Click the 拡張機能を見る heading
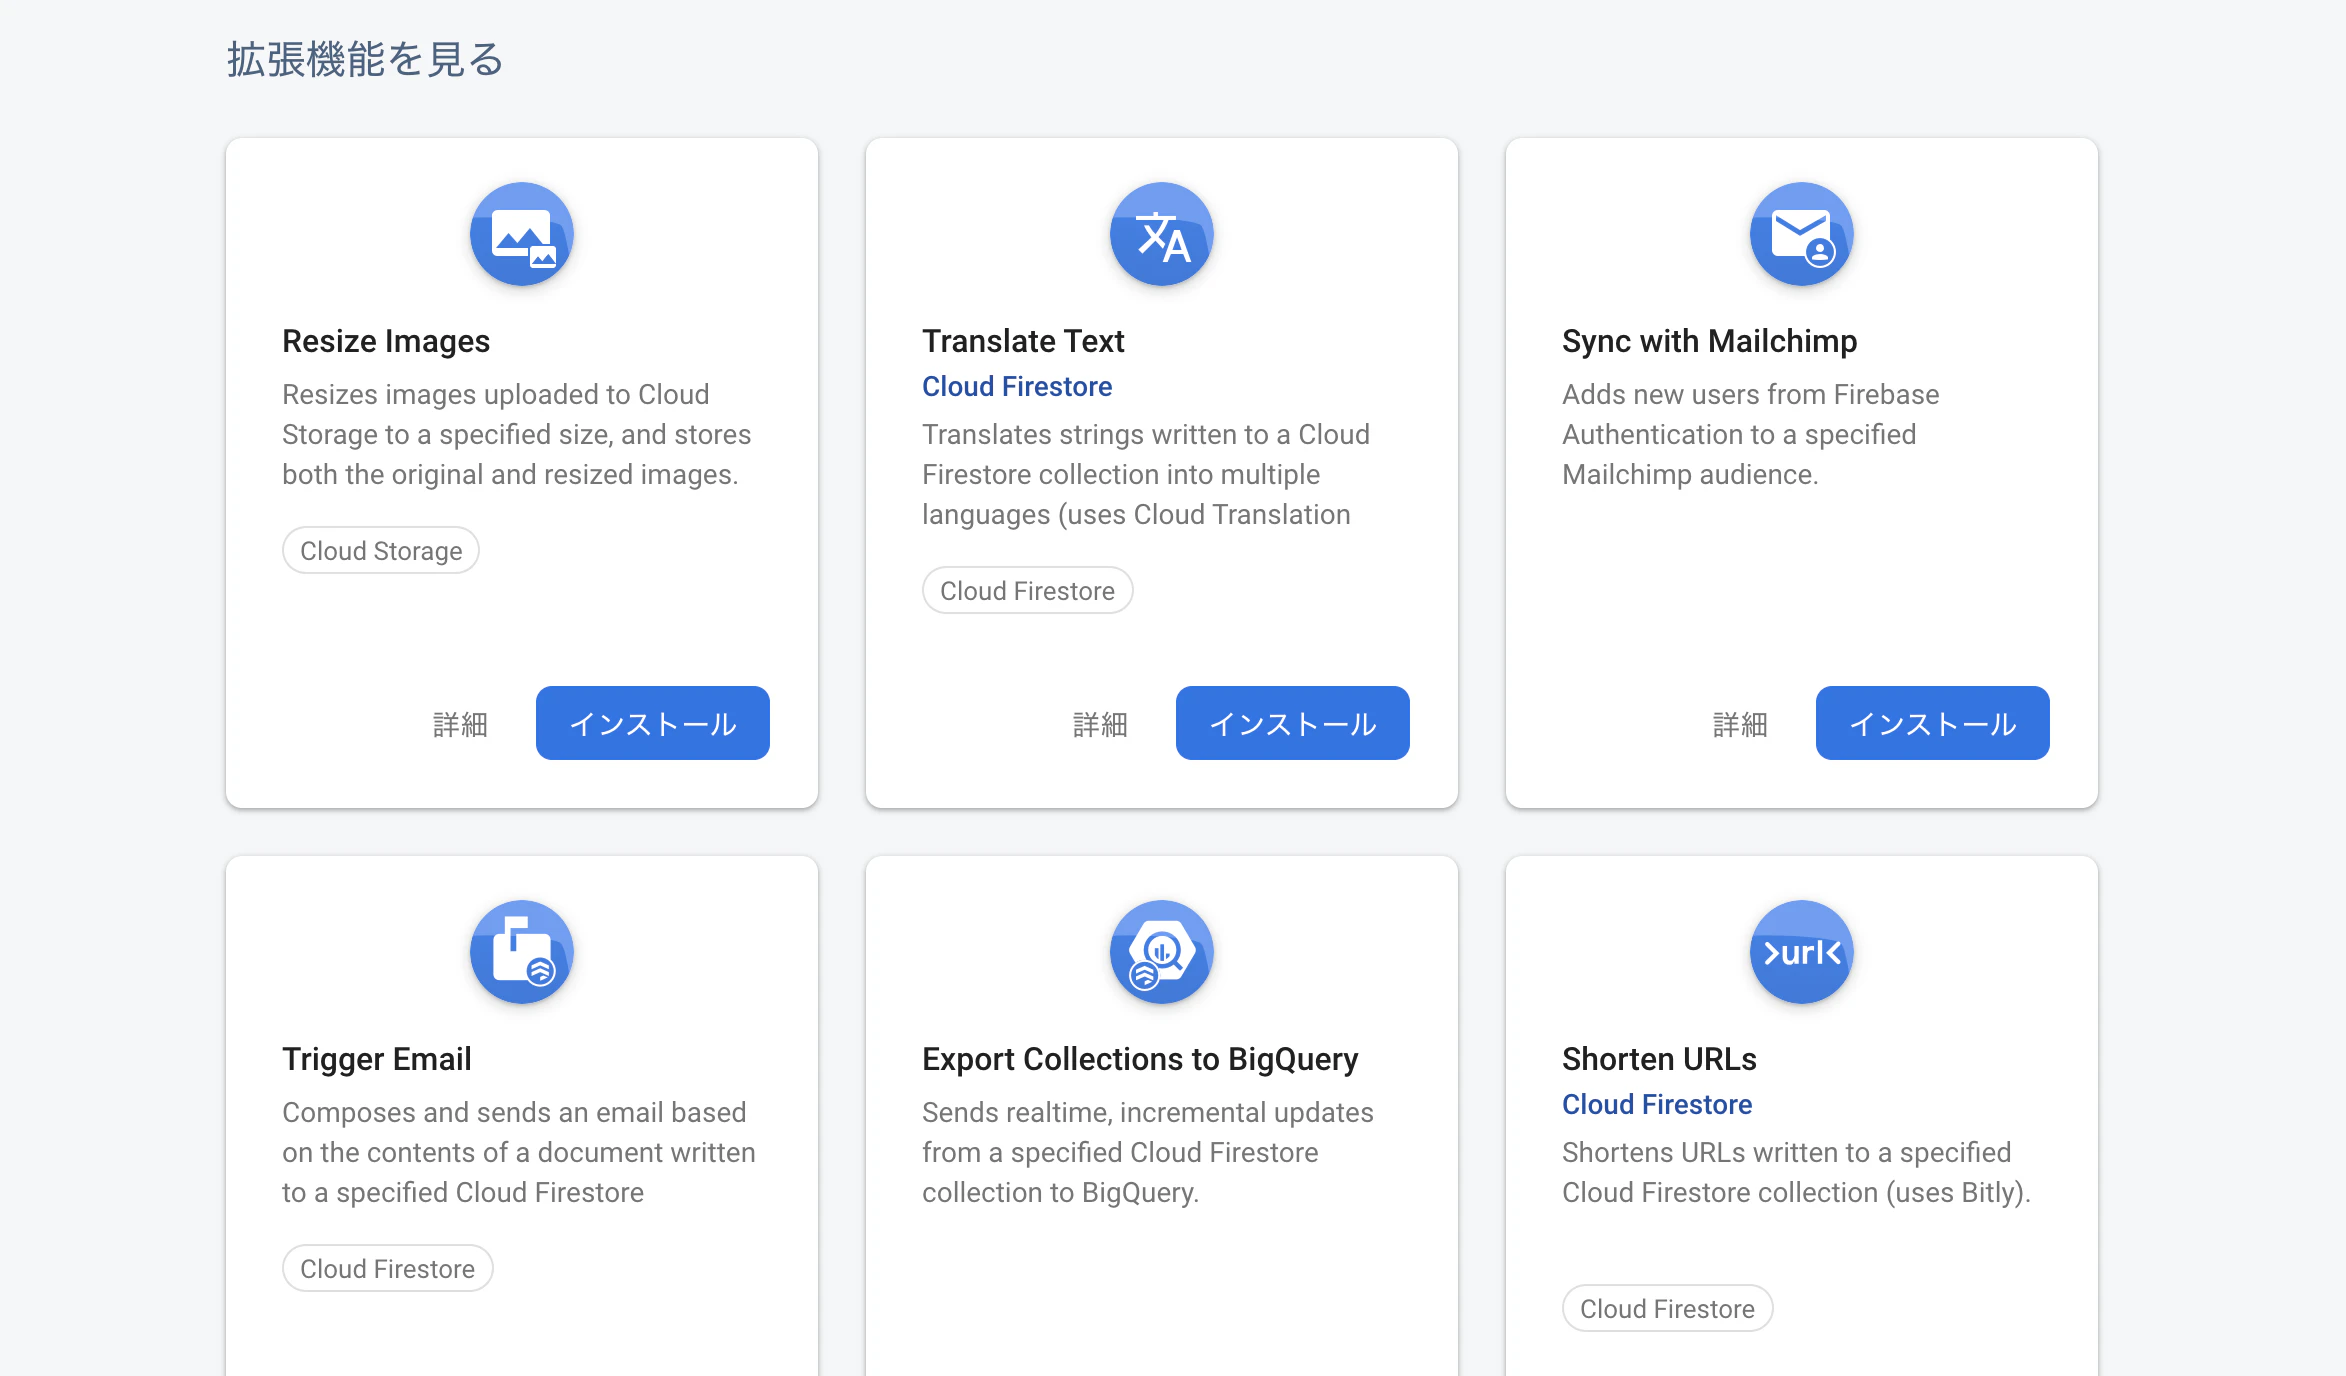 [365, 59]
